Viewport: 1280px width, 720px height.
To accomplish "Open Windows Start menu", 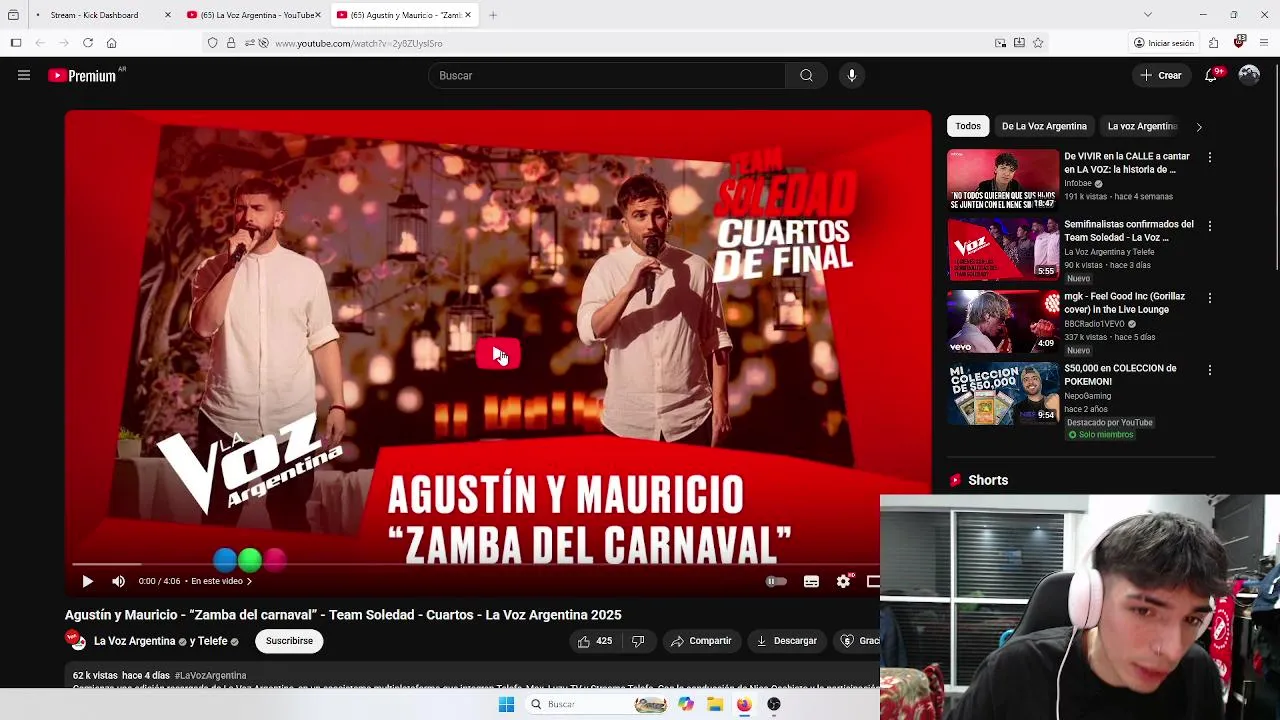I will pyautogui.click(x=506, y=704).
